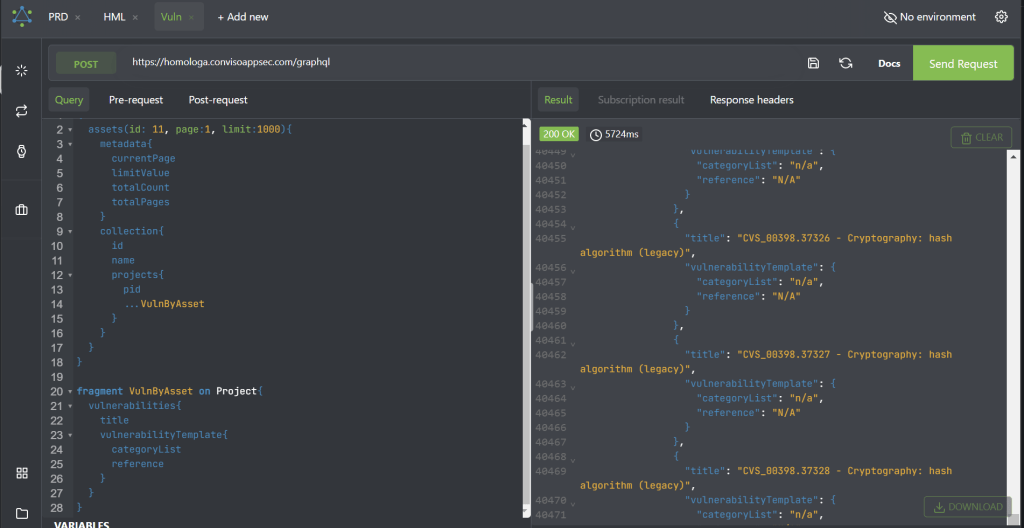Download the response with DOWNLOAD button
Screen dimensions: 1024x528
pyautogui.click(x=968, y=506)
